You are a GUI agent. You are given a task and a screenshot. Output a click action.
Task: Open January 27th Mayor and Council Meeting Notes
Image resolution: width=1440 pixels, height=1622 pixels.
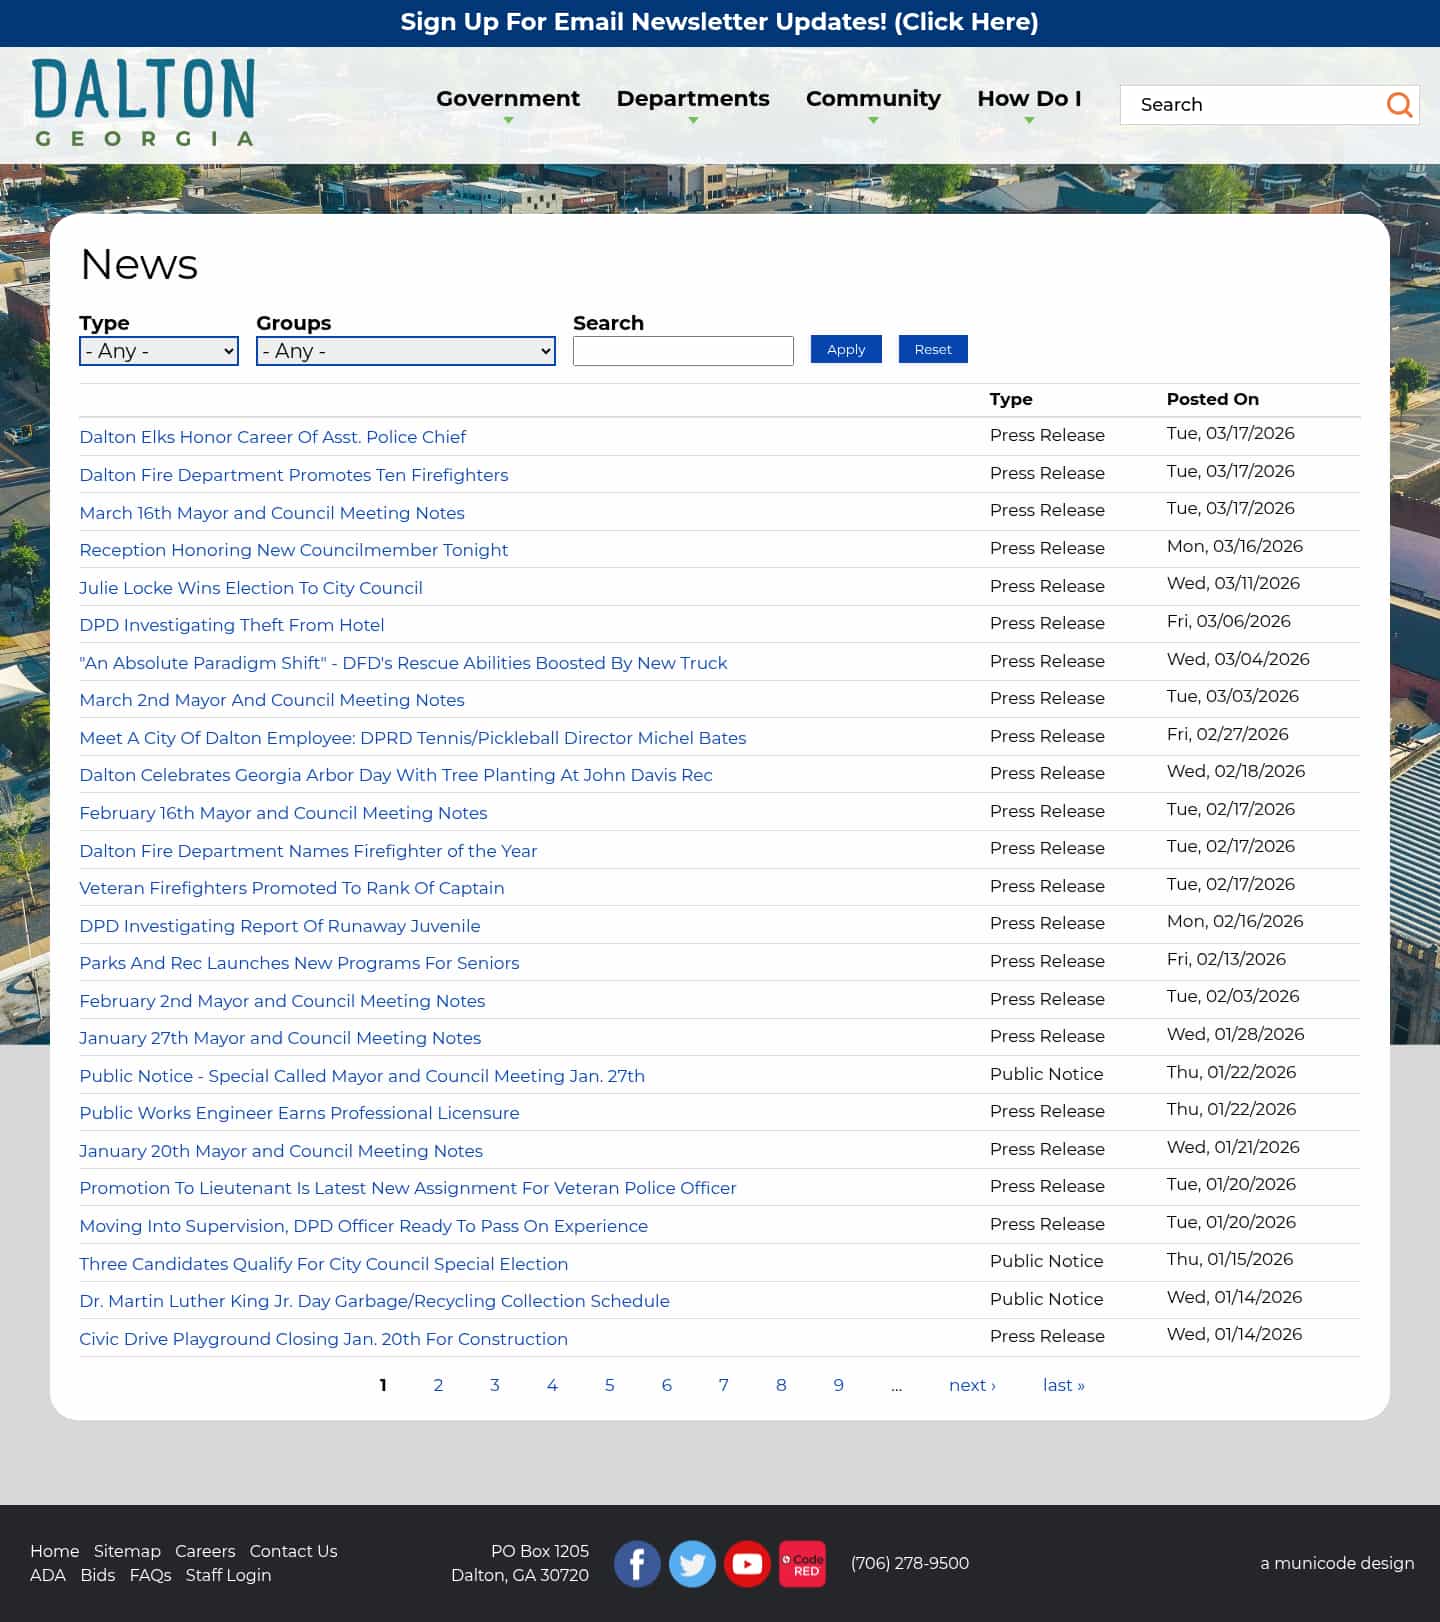280,1038
